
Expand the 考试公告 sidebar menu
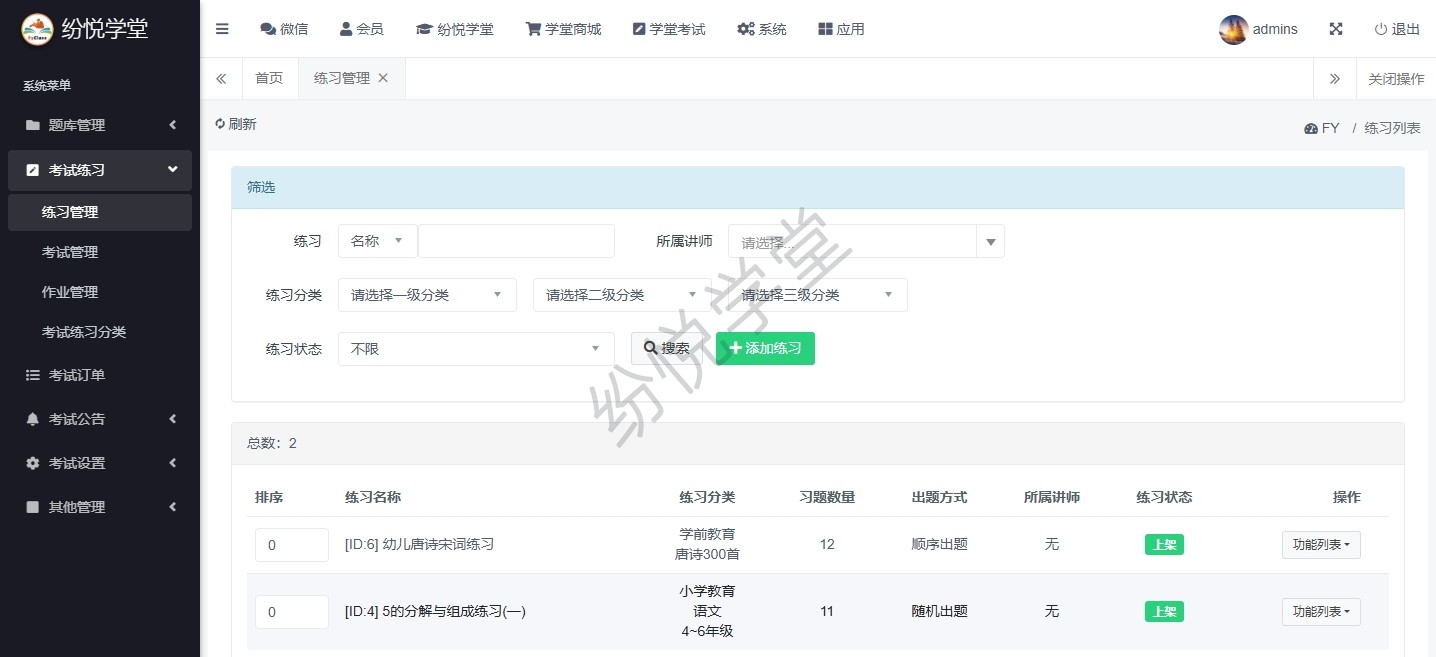point(100,419)
